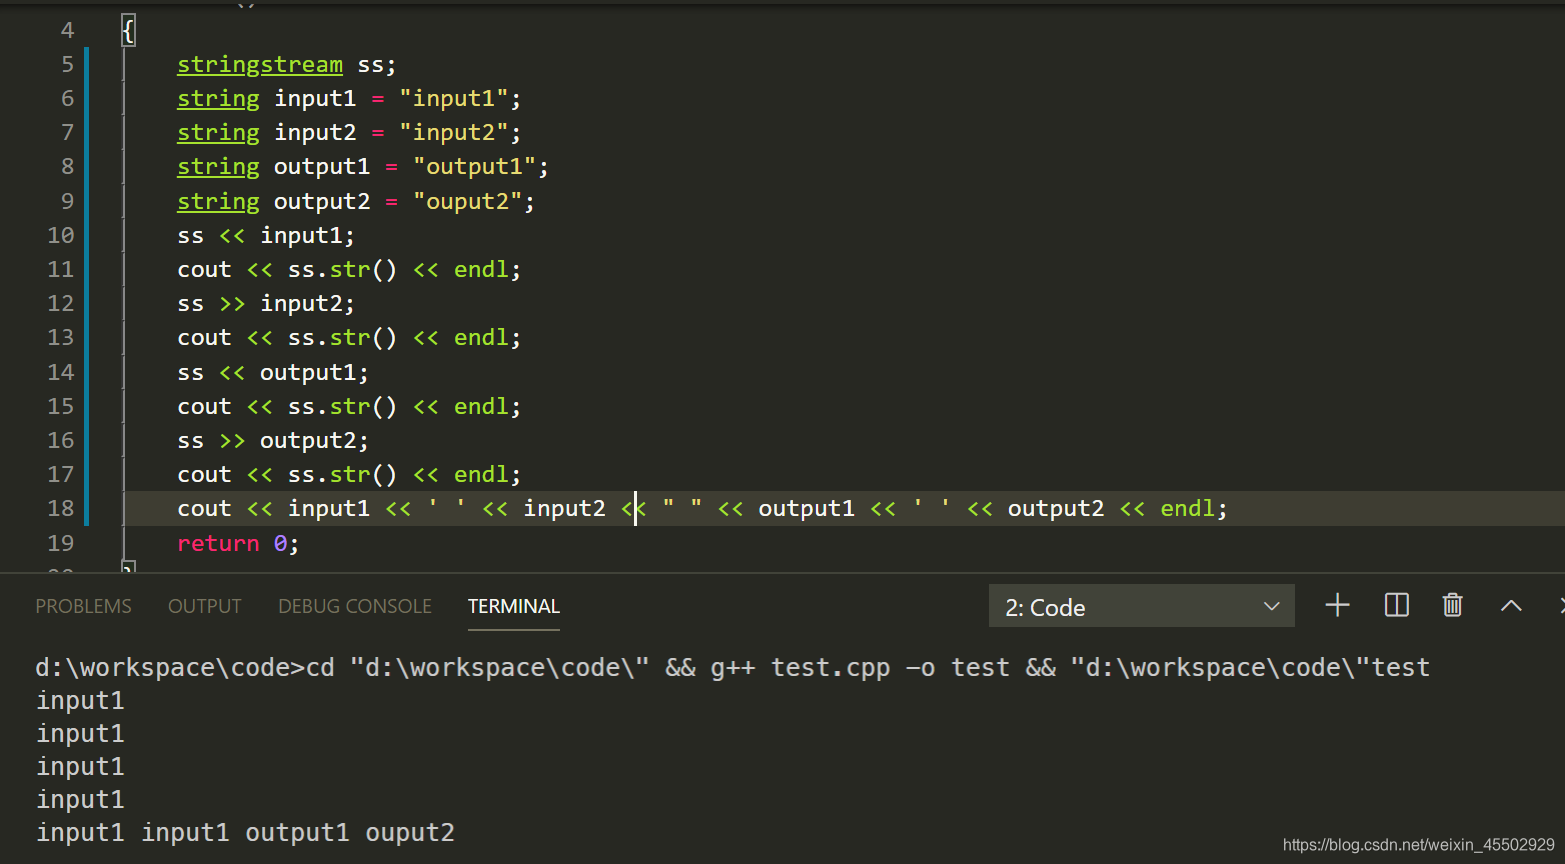The image size is (1565, 864).
Task: Create a new terminal with plus icon
Action: 1337,606
